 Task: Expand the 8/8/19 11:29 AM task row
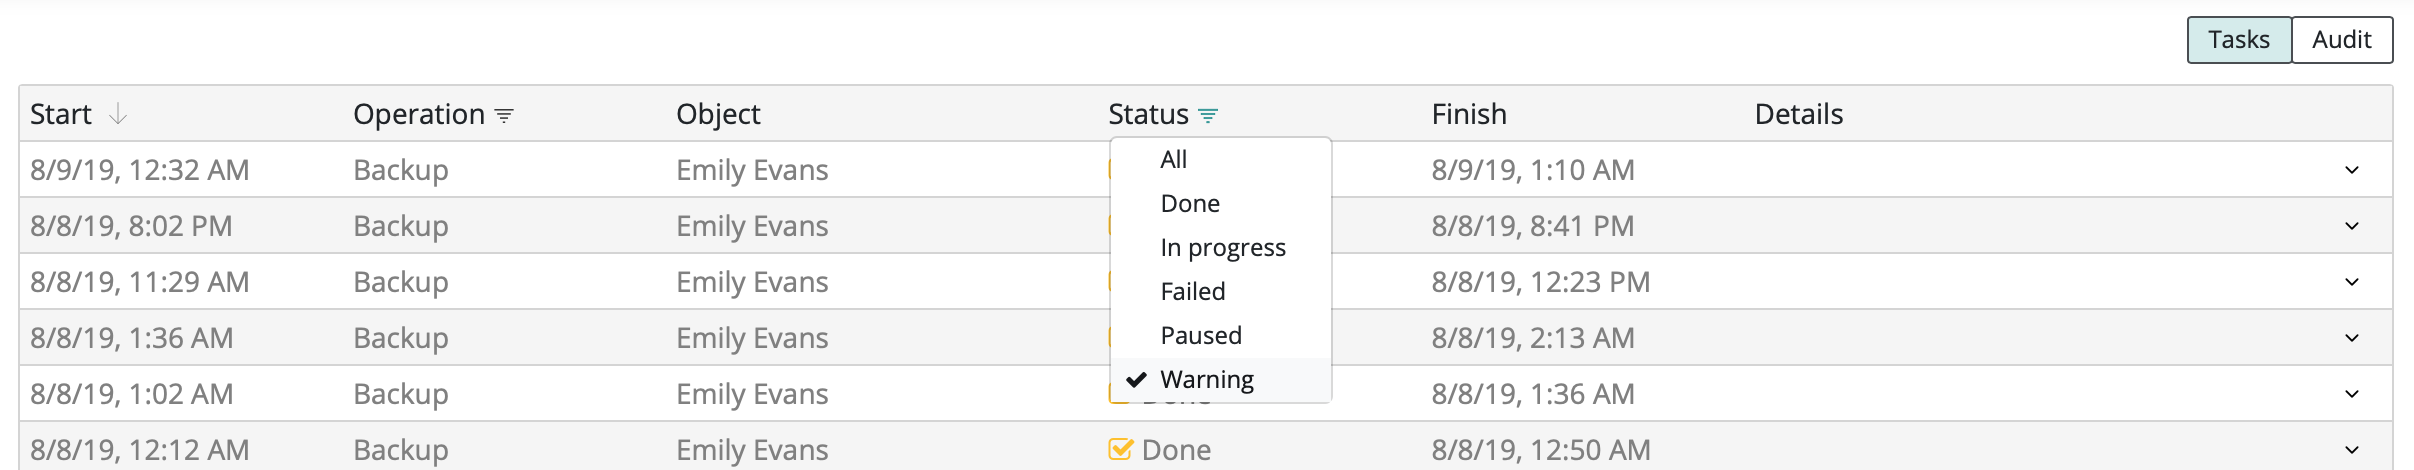coord(2352,282)
